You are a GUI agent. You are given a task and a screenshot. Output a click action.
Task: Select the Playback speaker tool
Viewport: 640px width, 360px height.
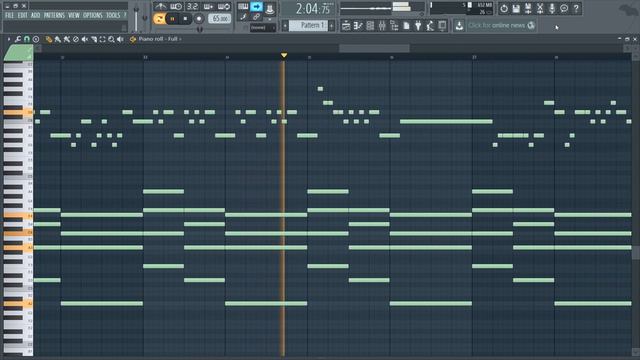120,39
